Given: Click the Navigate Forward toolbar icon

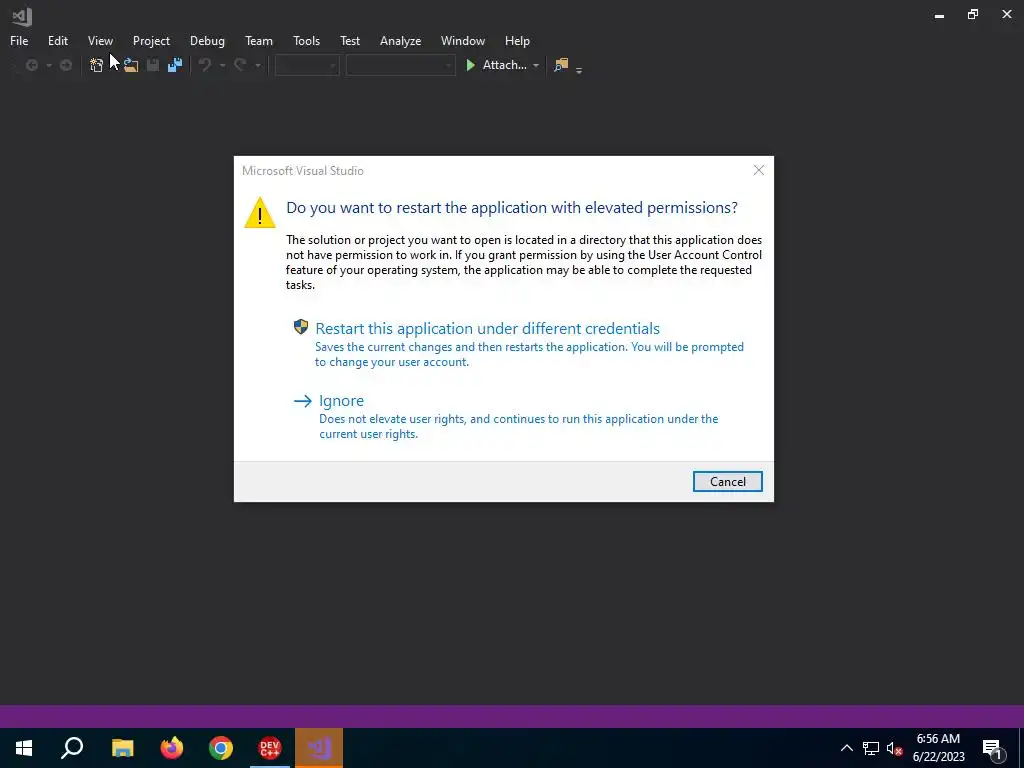Looking at the screenshot, I should [66, 65].
